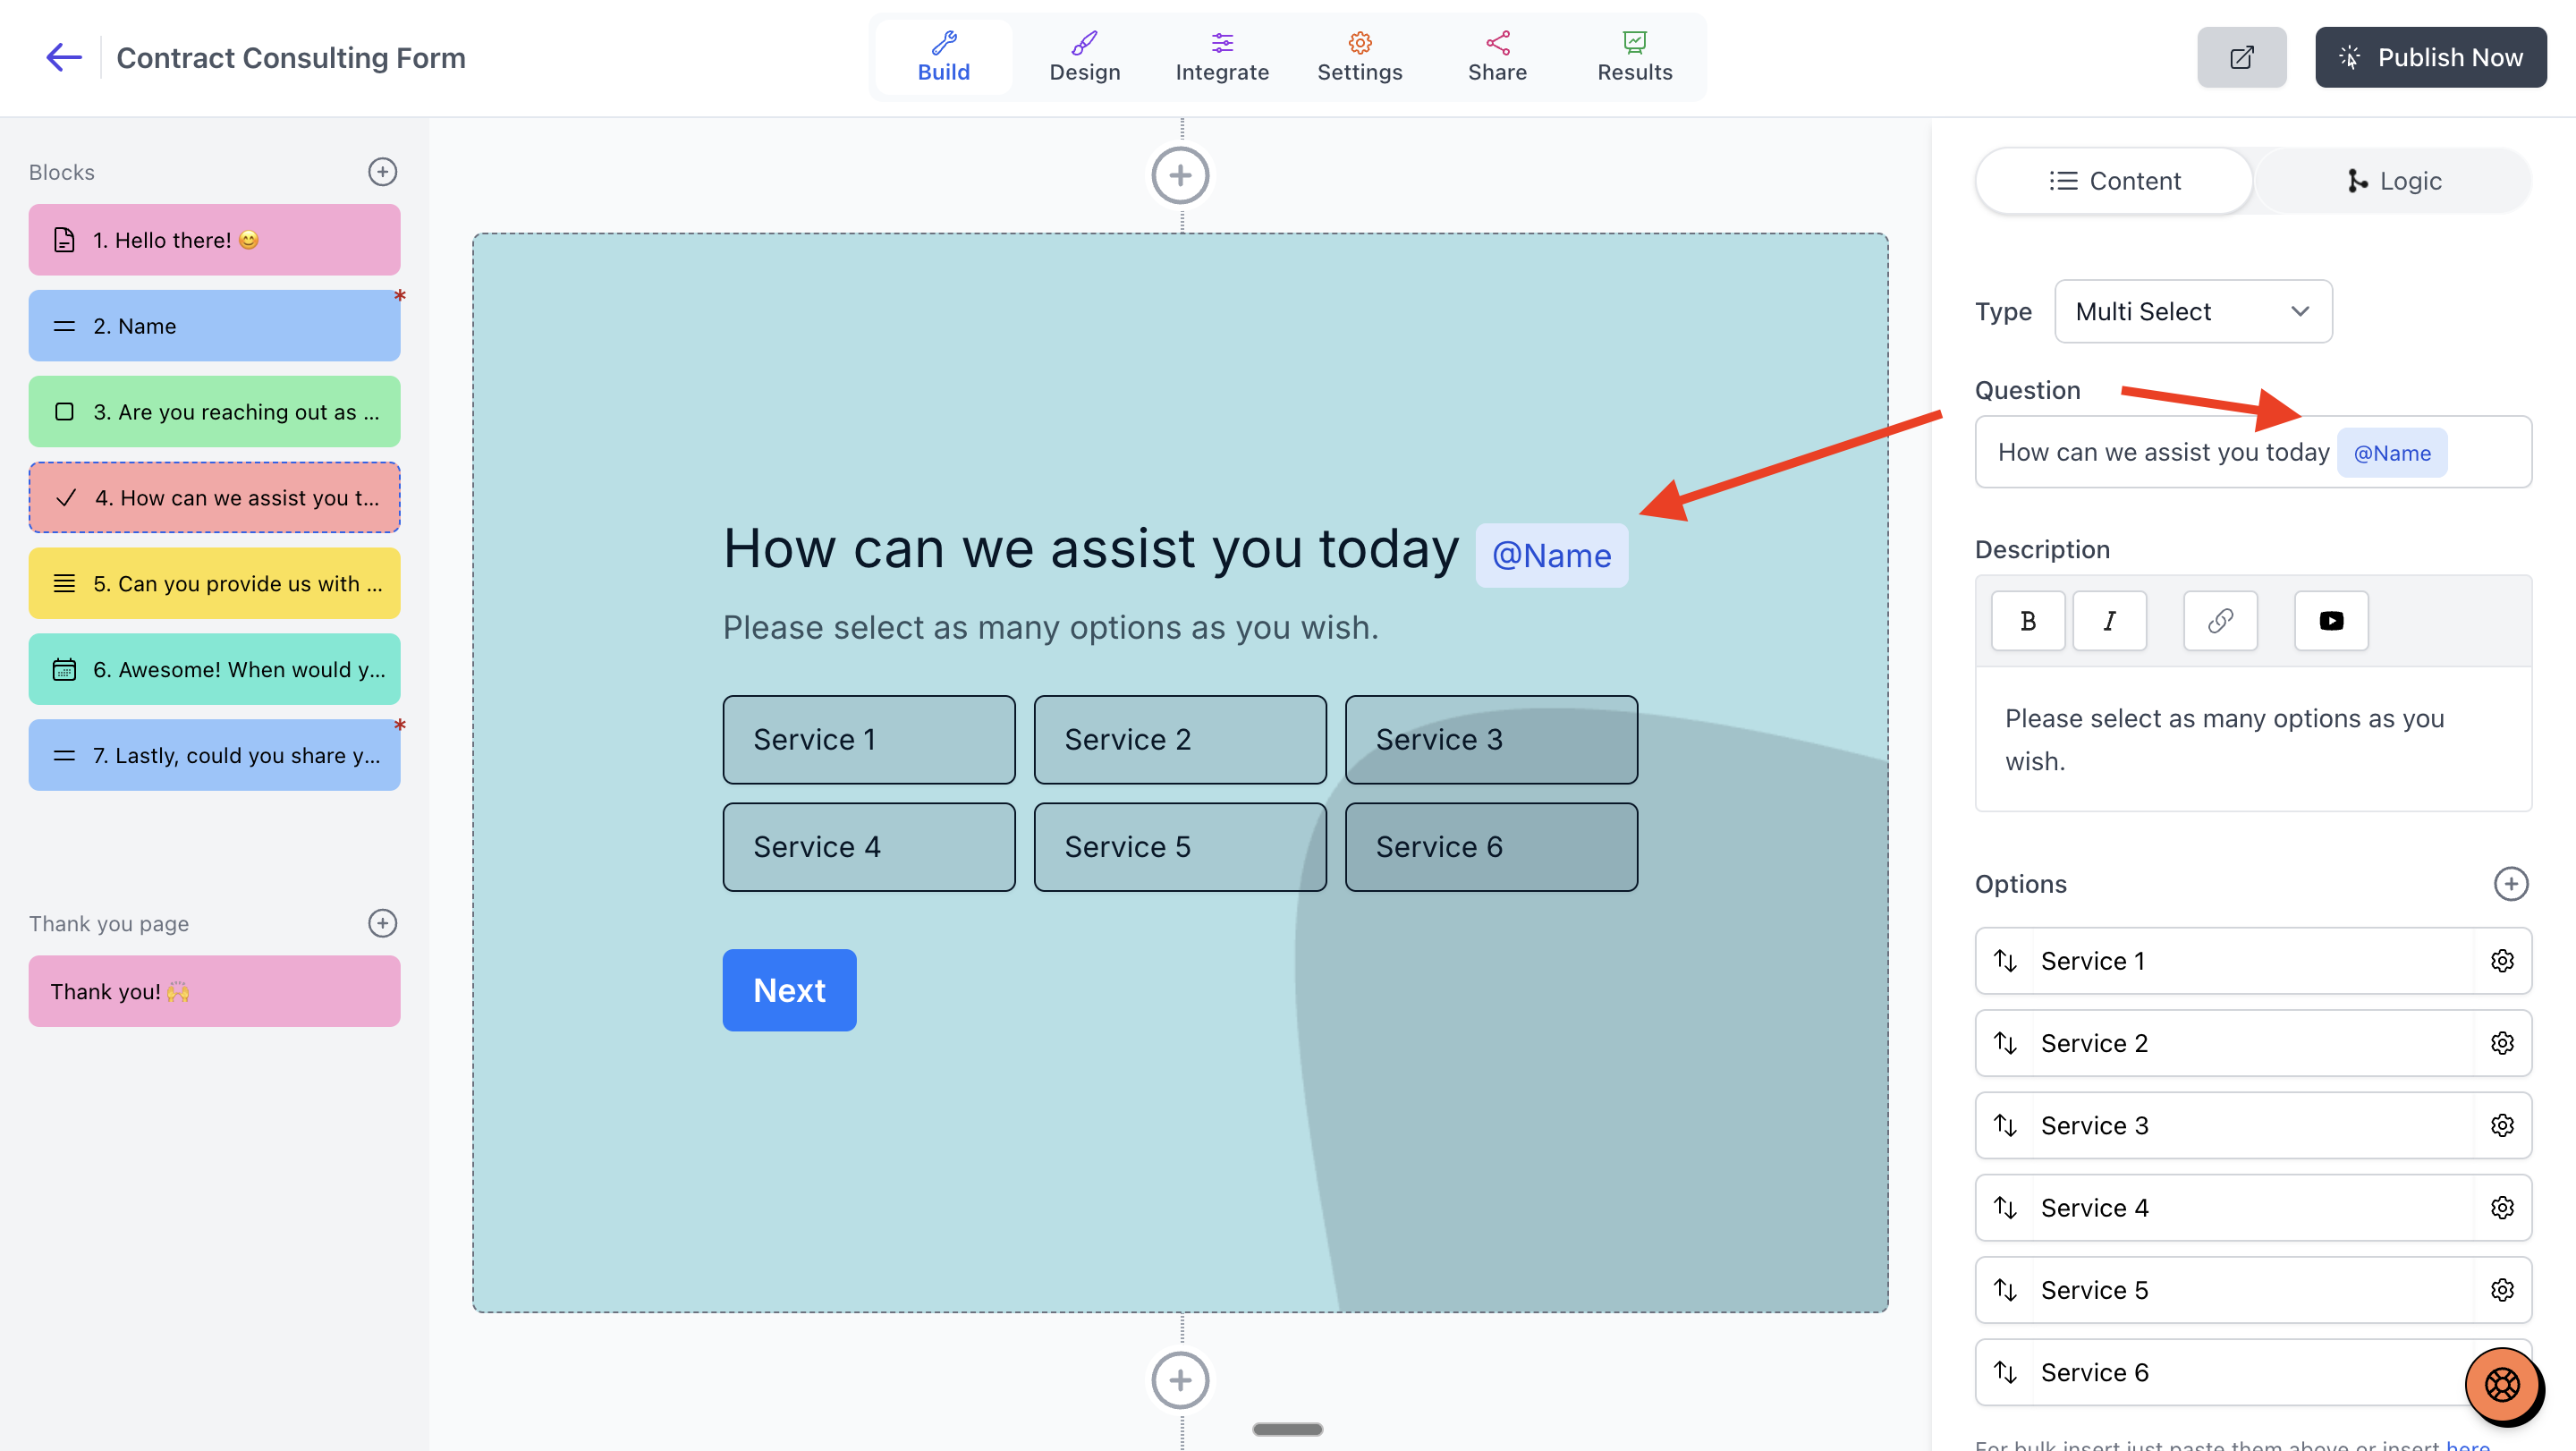Open the Share tab

click(x=1497, y=57)
